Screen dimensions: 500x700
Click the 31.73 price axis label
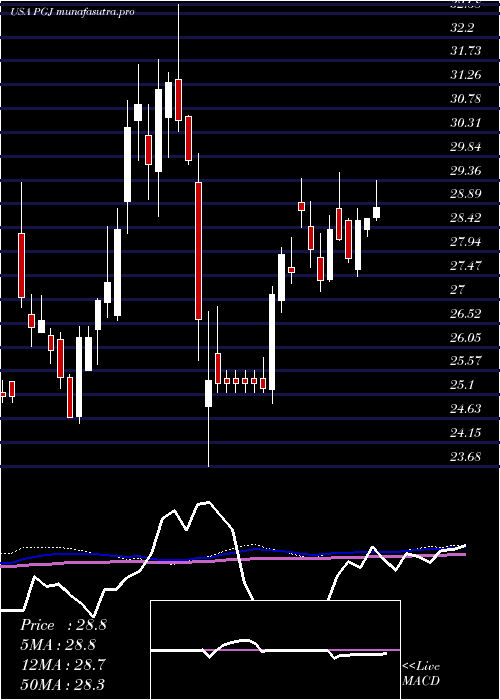tap(466, 51)
